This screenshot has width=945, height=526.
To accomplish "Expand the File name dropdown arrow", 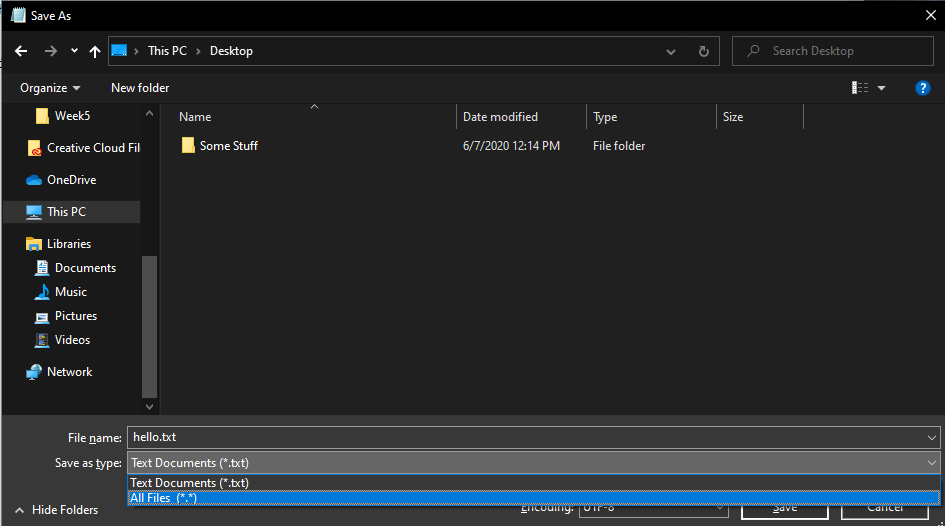I will coord(932,437).
